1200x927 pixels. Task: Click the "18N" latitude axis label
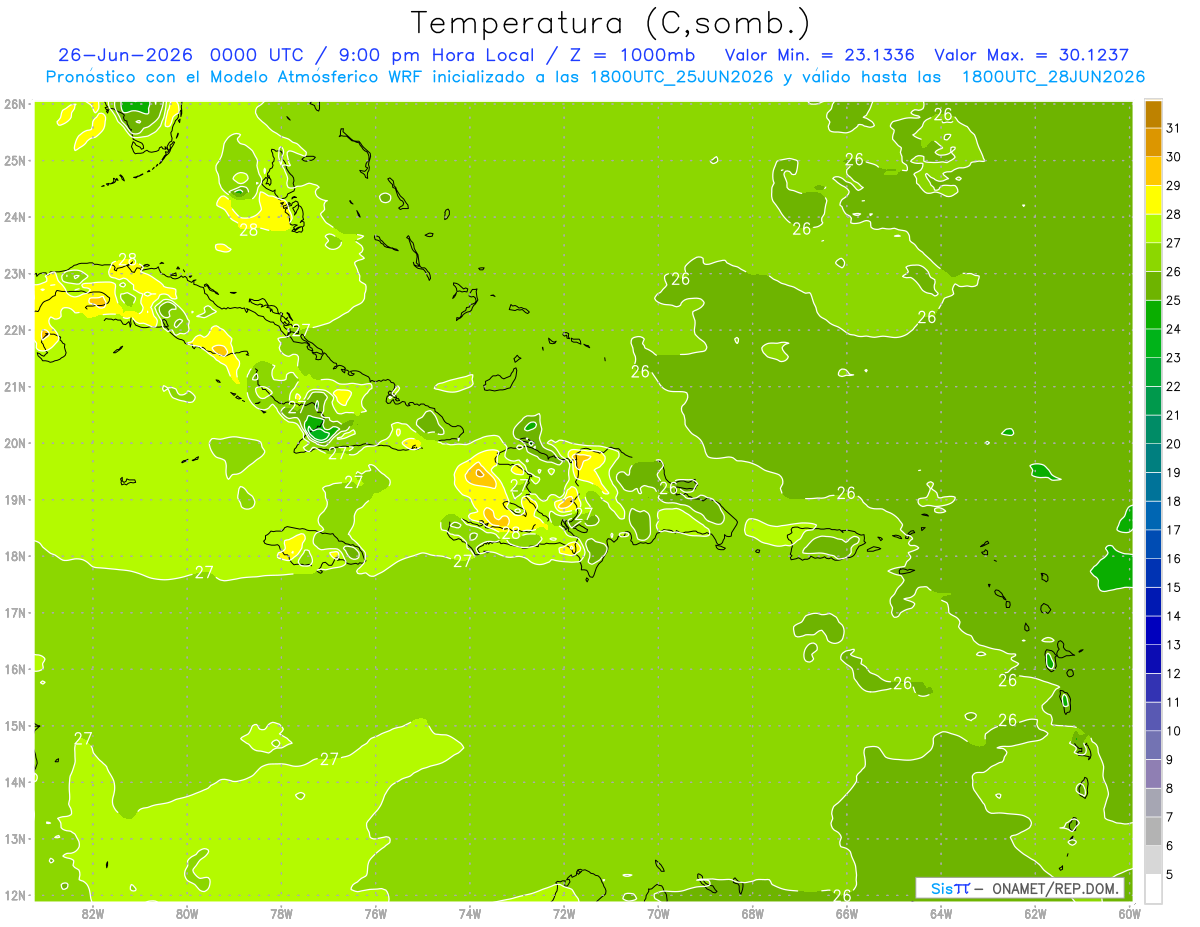click(x=15, y=556)
